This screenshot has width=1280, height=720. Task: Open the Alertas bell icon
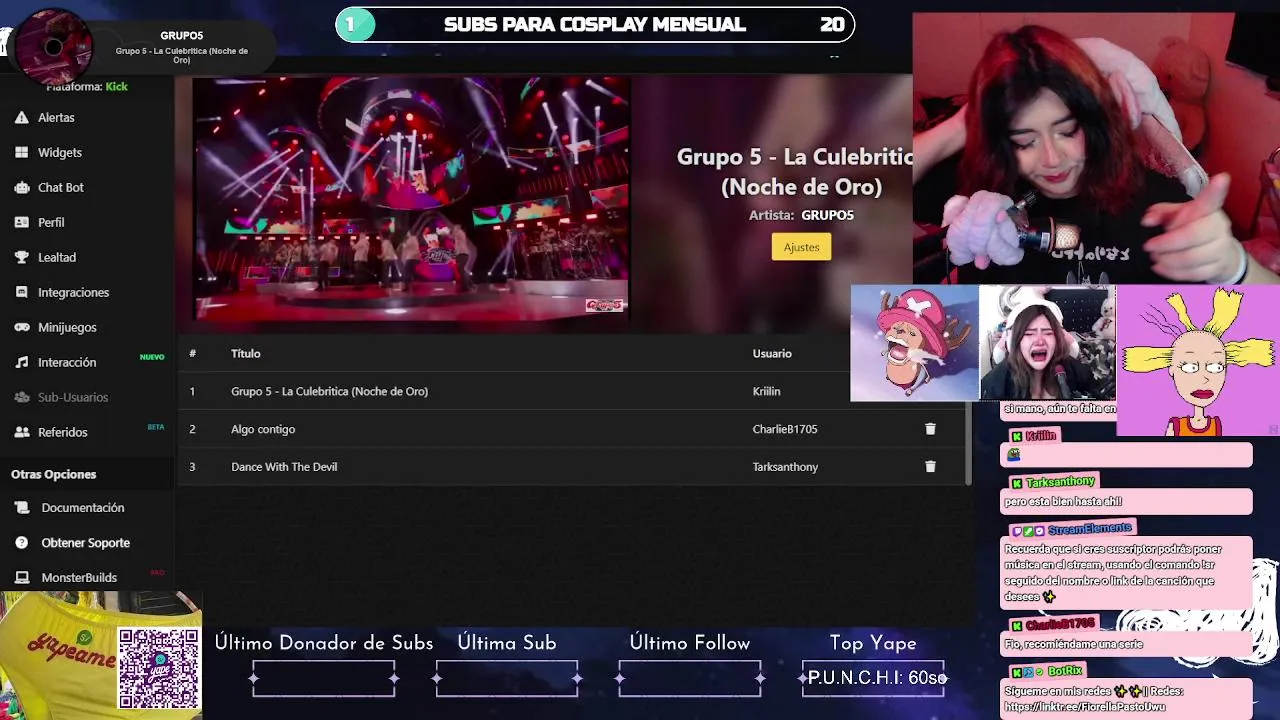tap(21, 118)
